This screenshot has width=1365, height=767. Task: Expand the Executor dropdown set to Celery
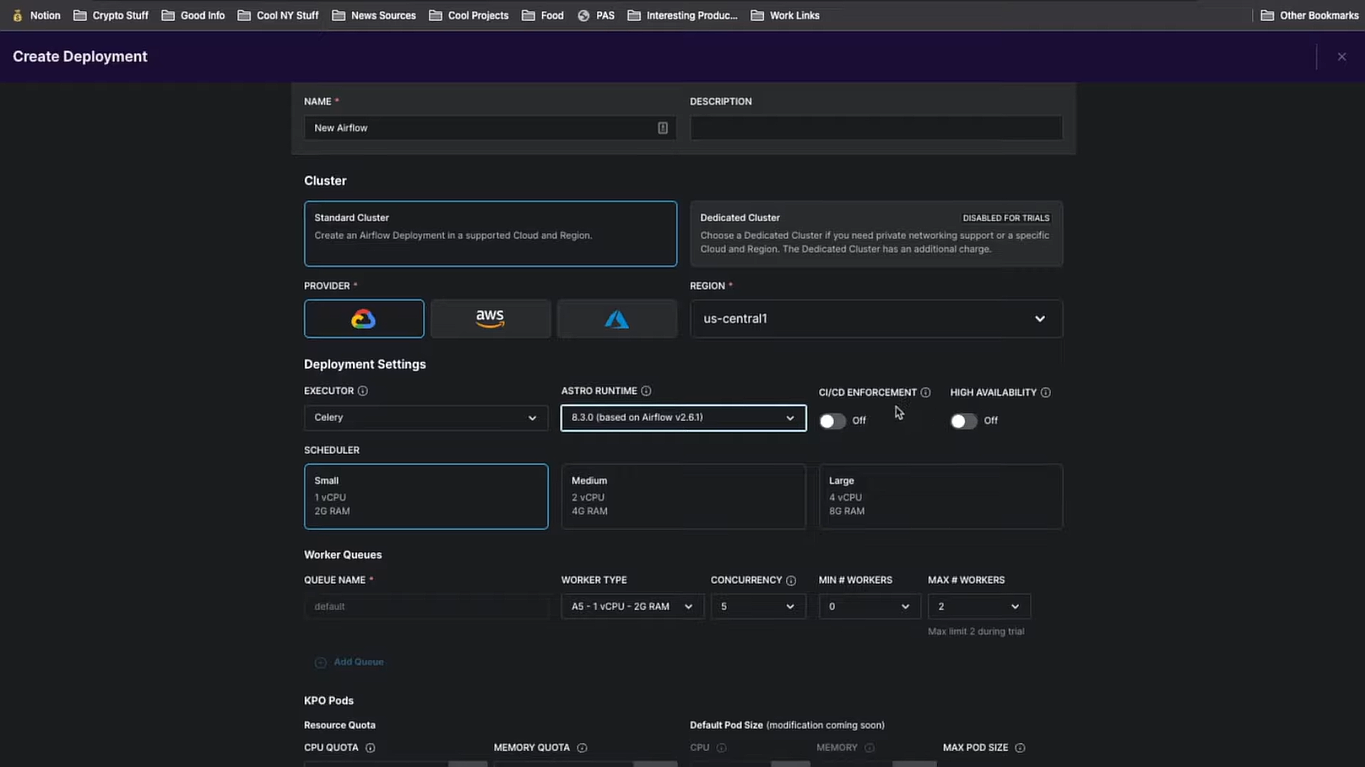click(x=425, y=418)
